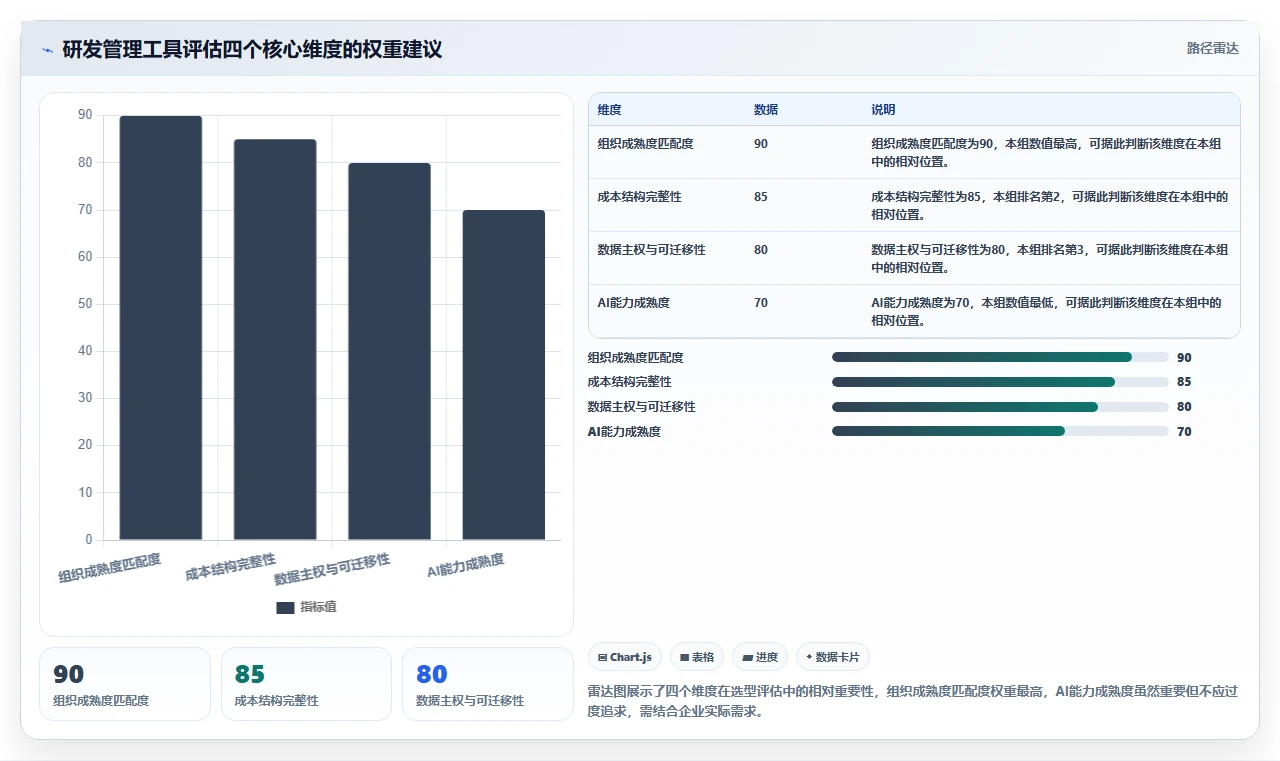Click the 80 数据主权与可迁移性 data card
1280x761 pixels.
coord(488,684)
